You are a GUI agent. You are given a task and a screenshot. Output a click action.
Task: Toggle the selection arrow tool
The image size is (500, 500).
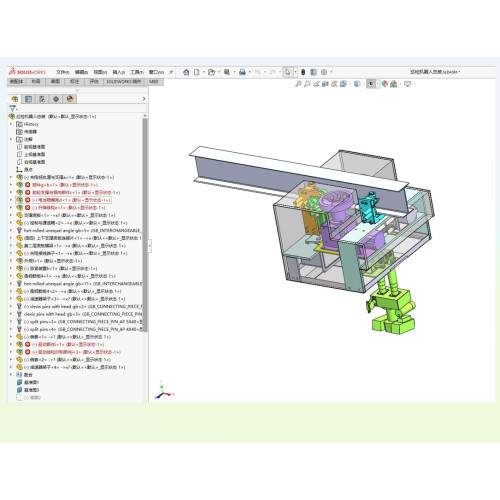point(288,72)
